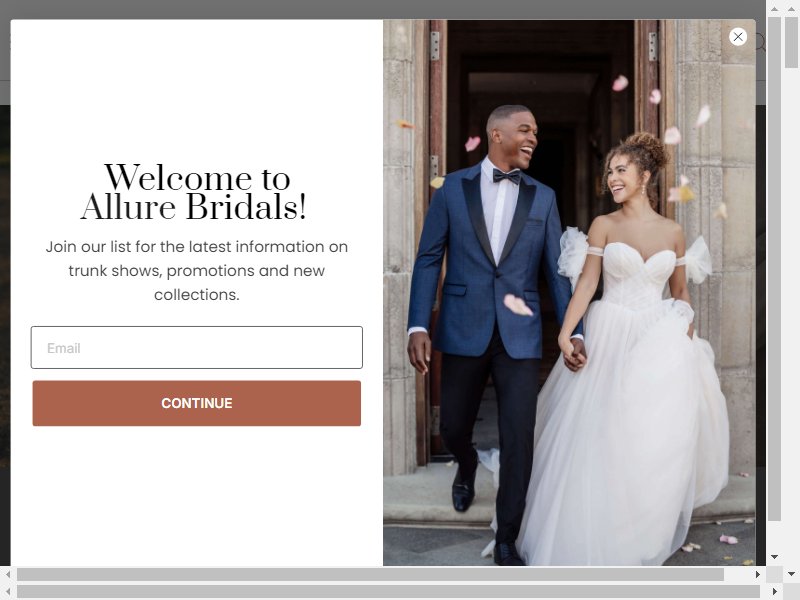Click the upper horizontal scrollbar right arrow
Viewport: 800px width, 600px height.
click(758, 574)
